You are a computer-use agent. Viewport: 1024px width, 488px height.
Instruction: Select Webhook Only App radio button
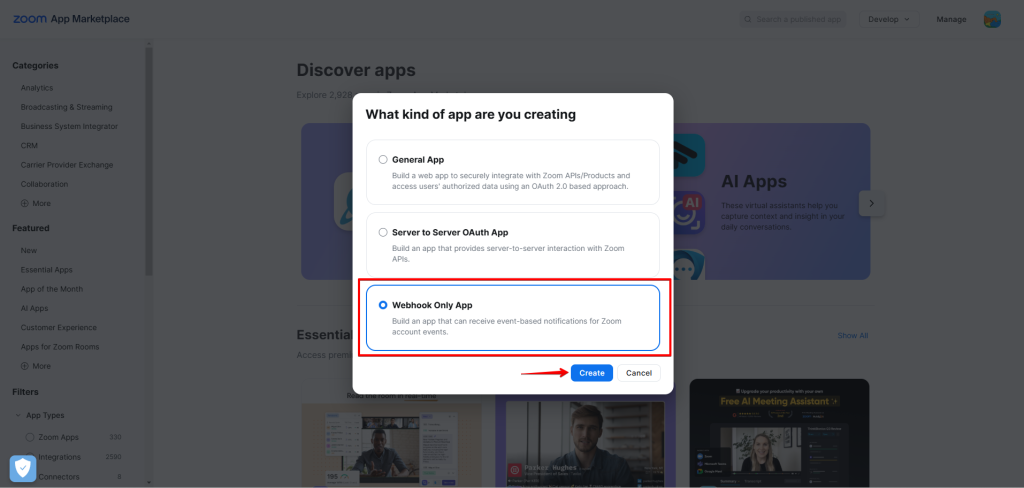[x=383, y=305]
